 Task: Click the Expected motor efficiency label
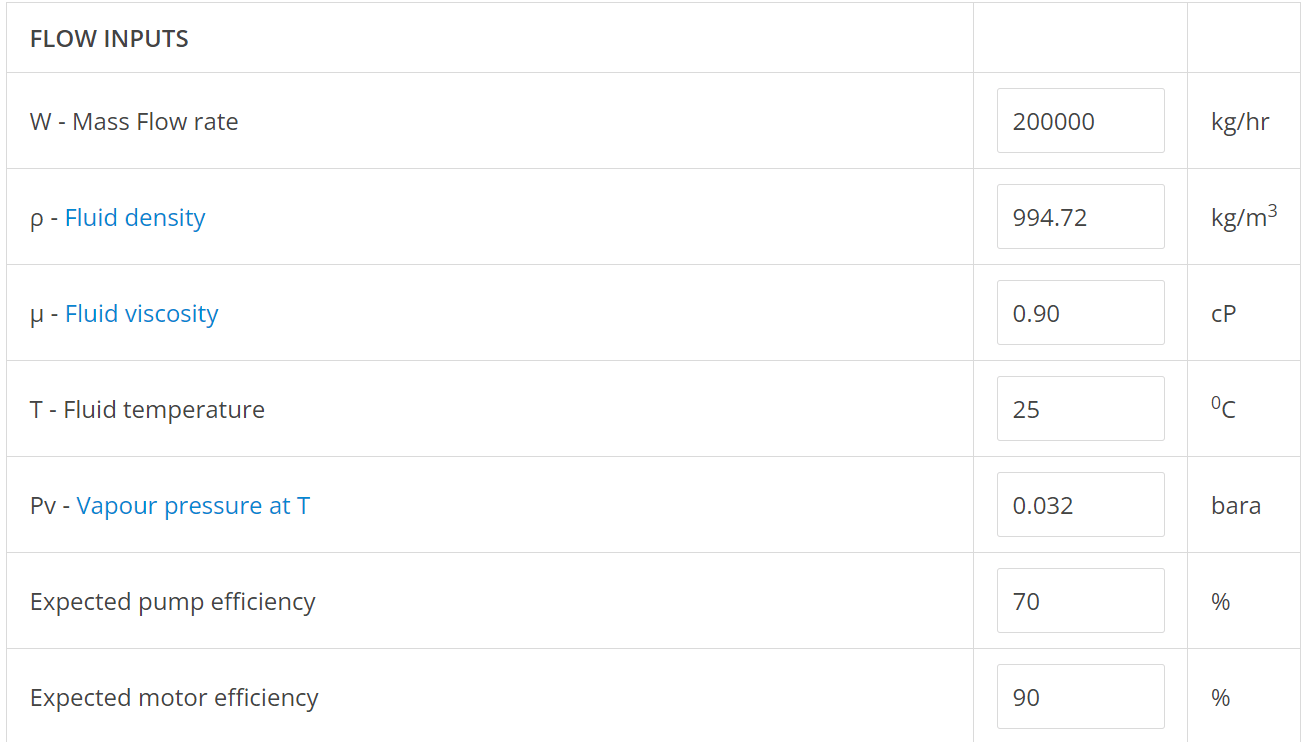[174, 698]
